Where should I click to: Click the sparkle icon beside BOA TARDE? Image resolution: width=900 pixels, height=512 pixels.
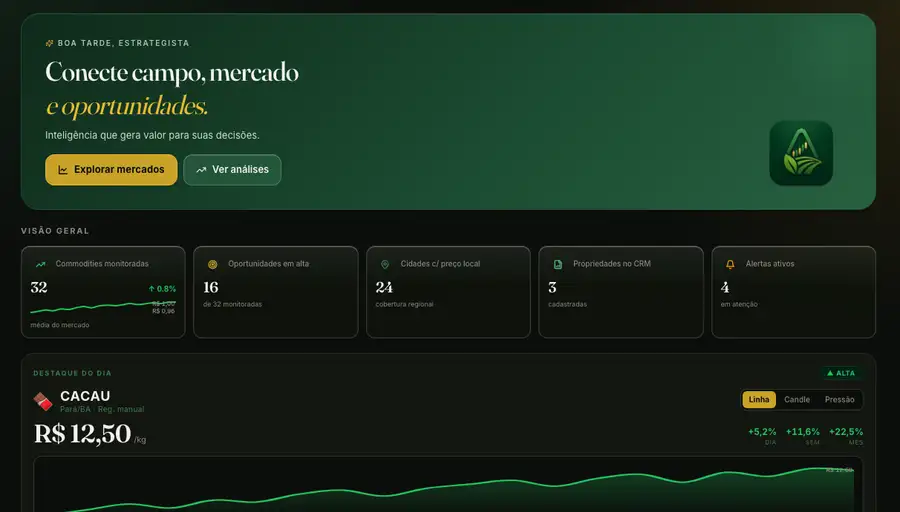(49, 43)
